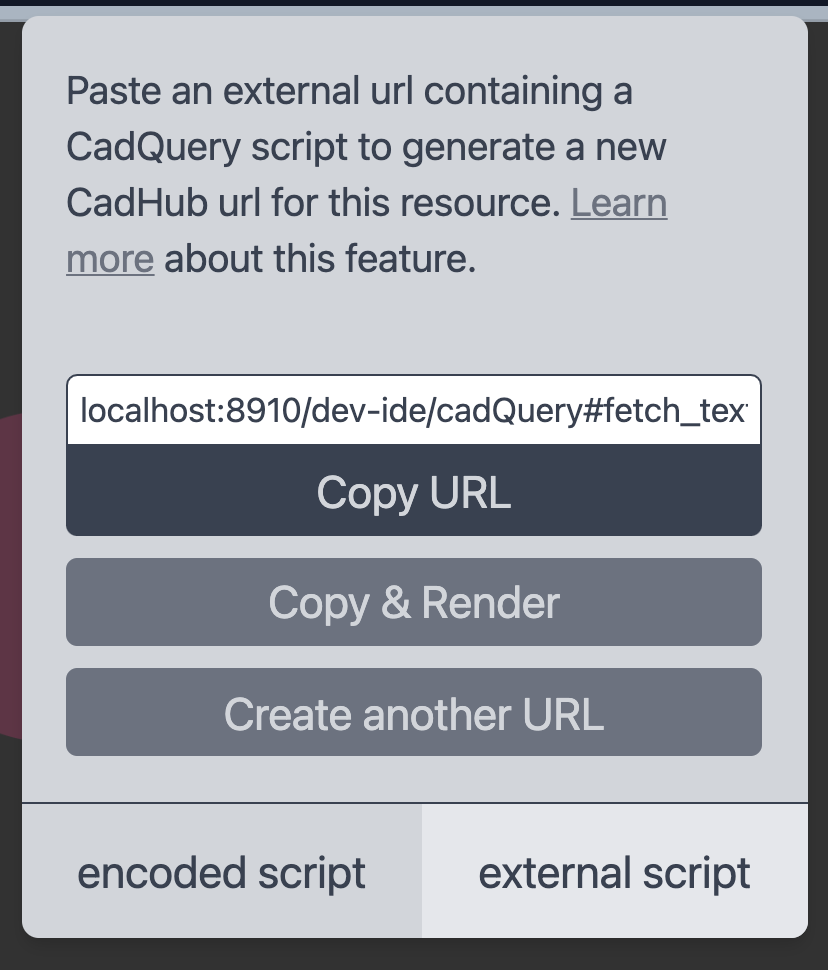Image resolution: width=828 pixels, height=970 pixels.
Task: Follow the Learn more link
Action: (x=618, y=204)
